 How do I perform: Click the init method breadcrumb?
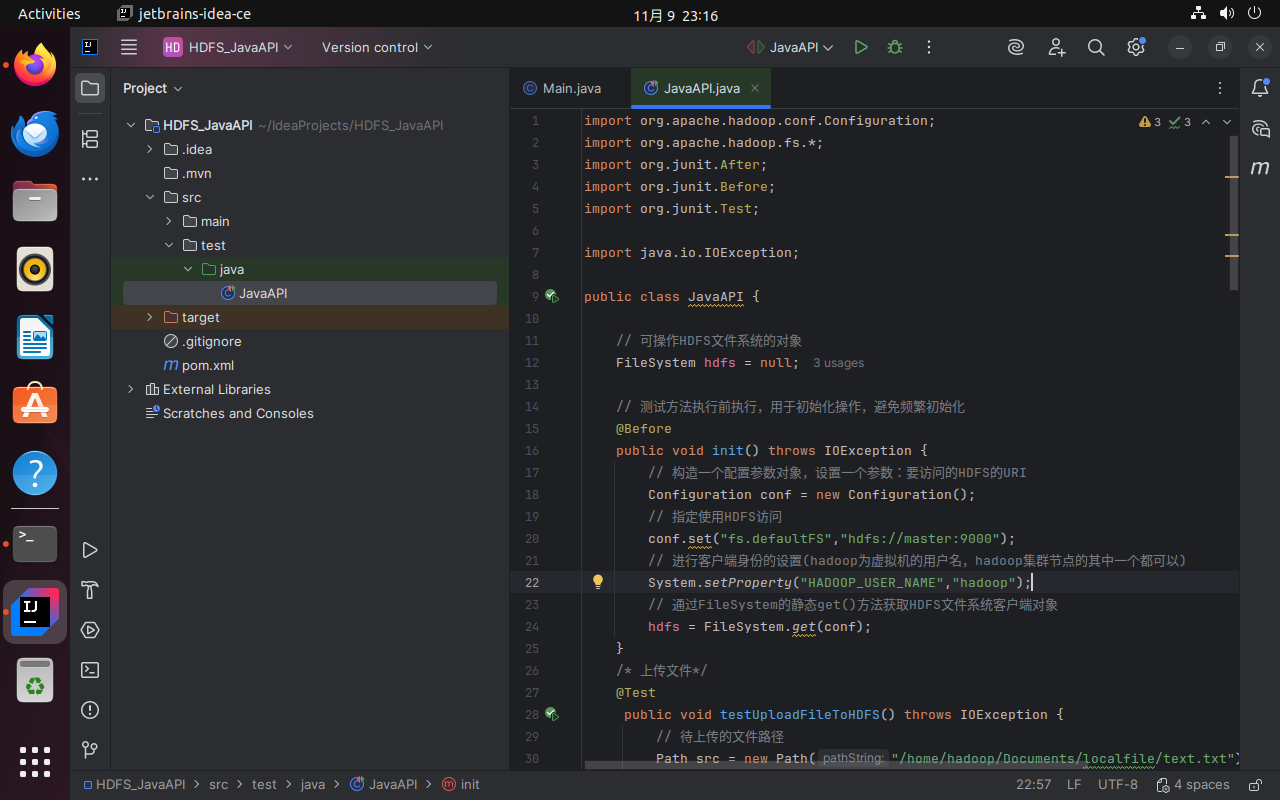point(460,785)
